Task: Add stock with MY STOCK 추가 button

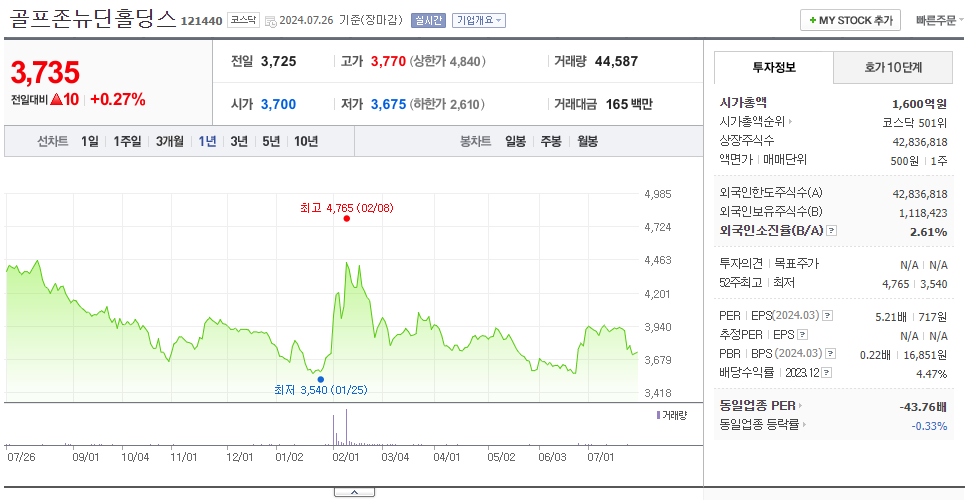Action: [x=851, y=20]
